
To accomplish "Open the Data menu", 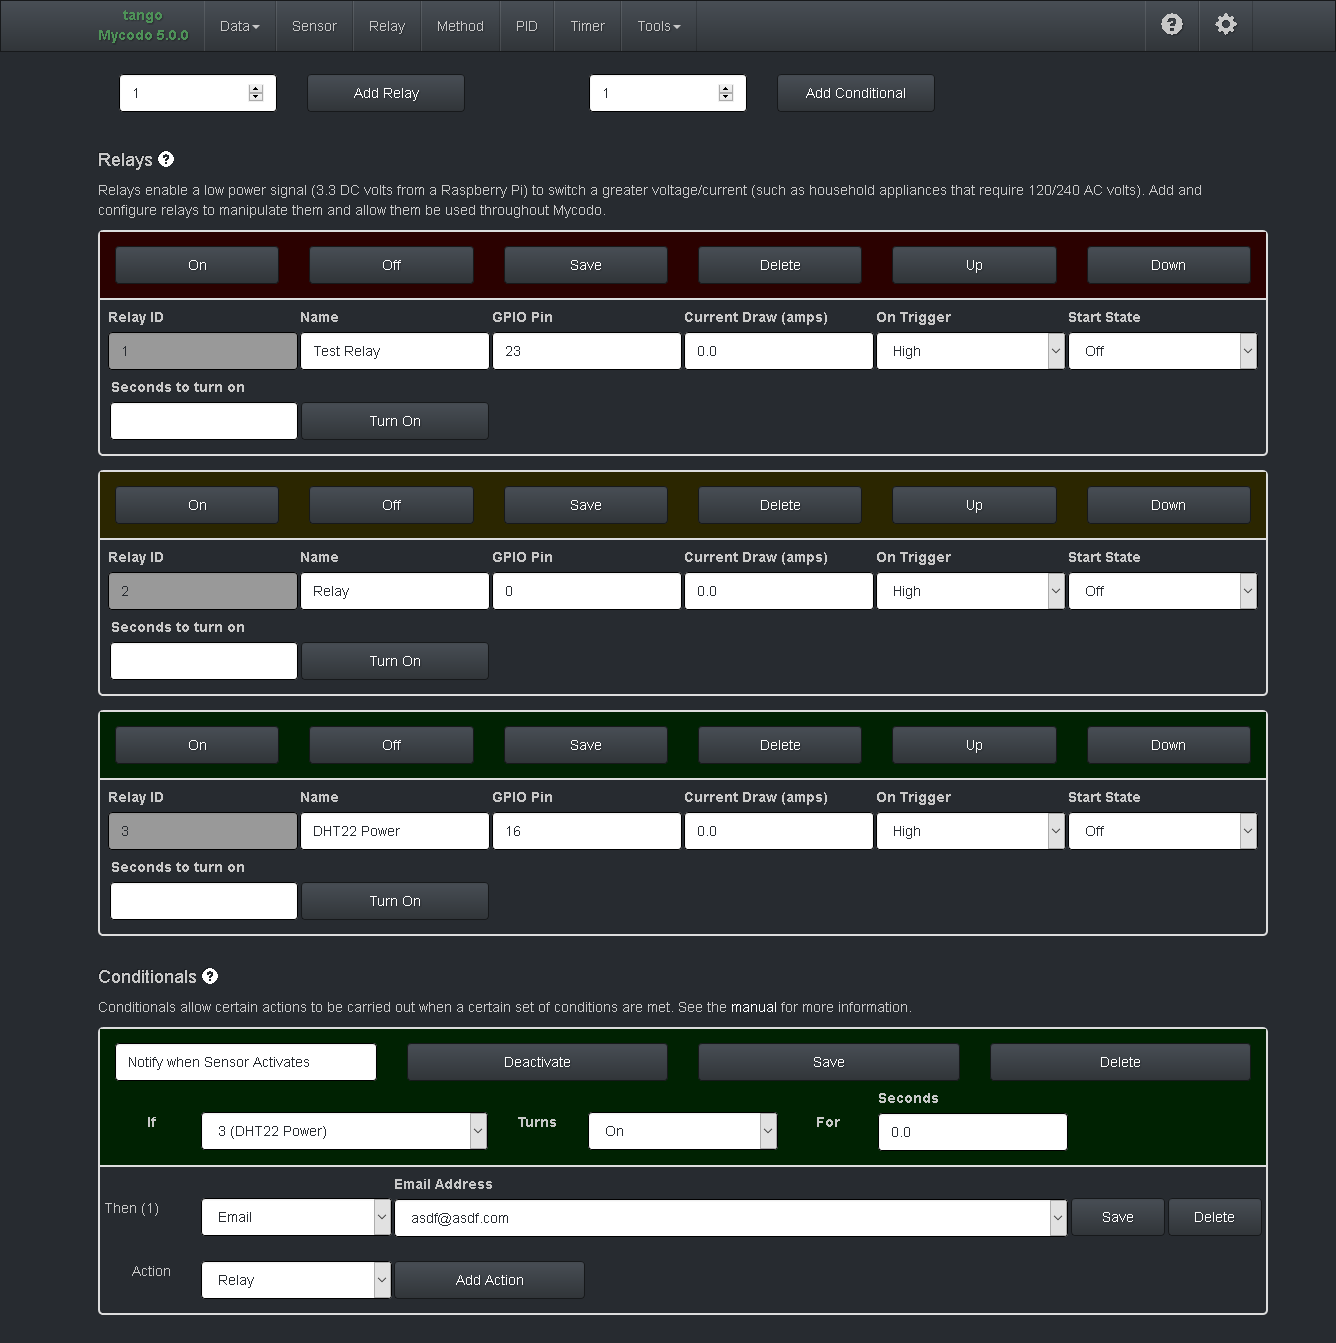I will [239, 26].
